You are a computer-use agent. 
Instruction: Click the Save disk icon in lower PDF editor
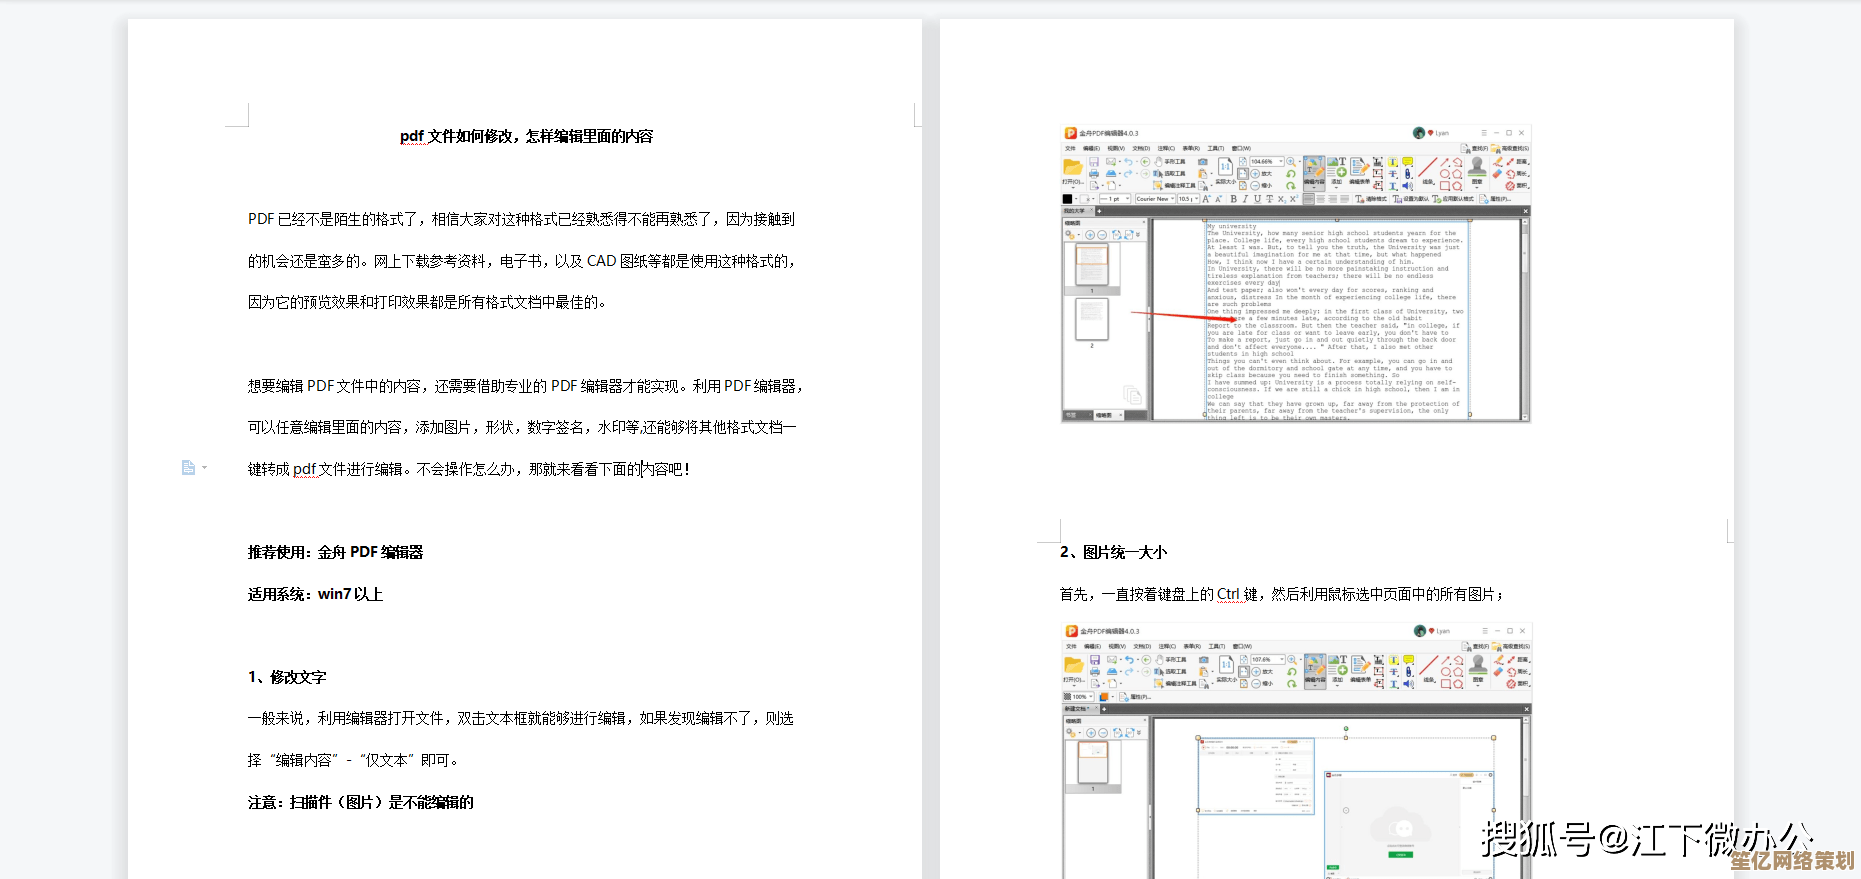coord(1095,660)
